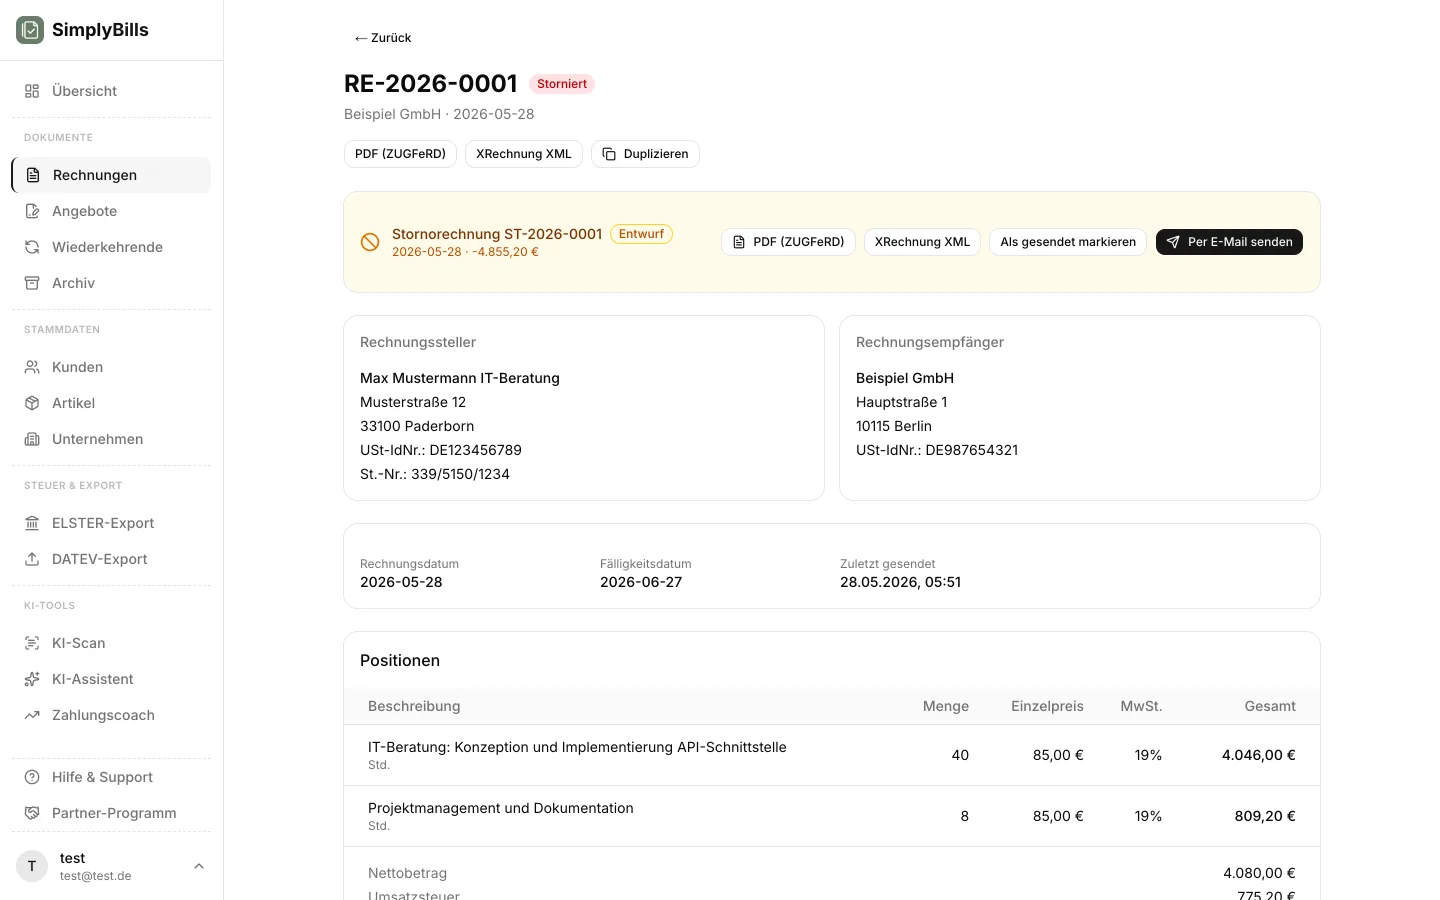Expand the test user account menu chevron

tap(199, 866)
